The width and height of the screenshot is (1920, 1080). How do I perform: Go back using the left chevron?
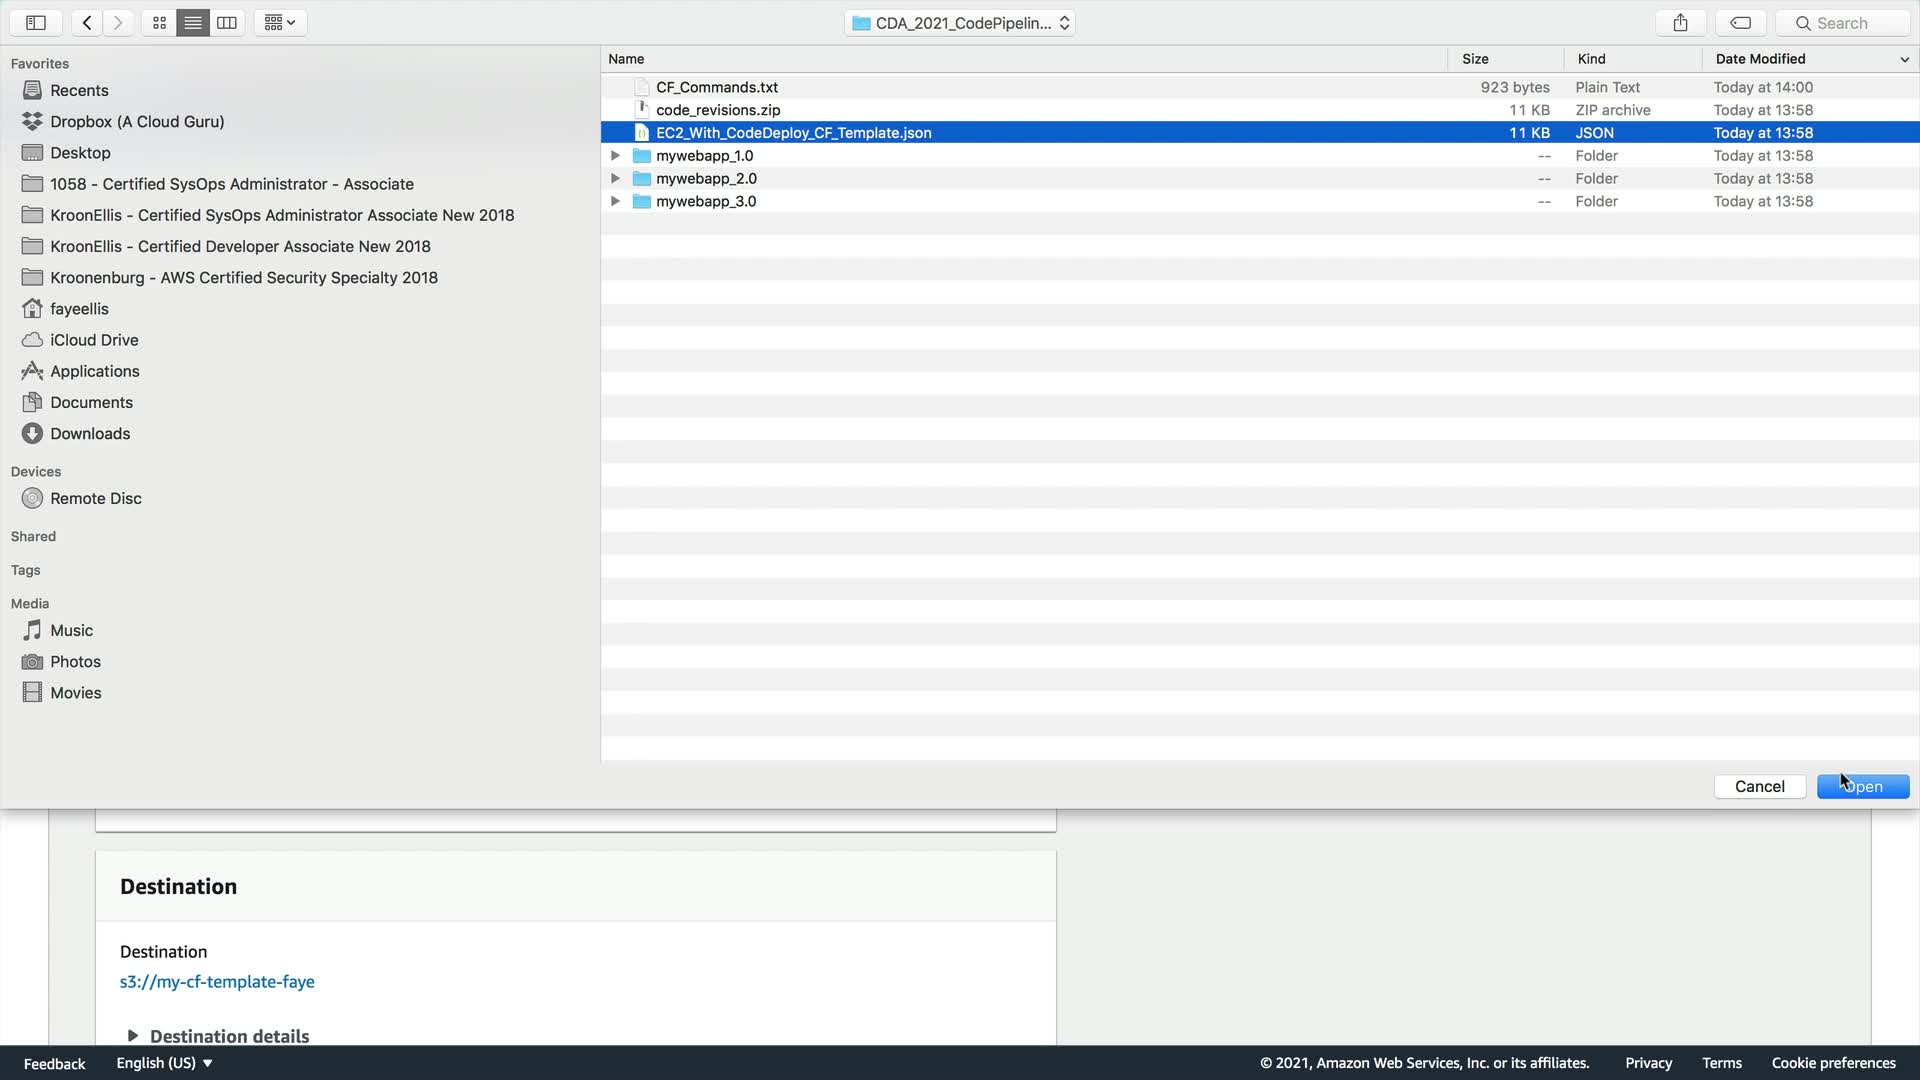pos(87,22)
